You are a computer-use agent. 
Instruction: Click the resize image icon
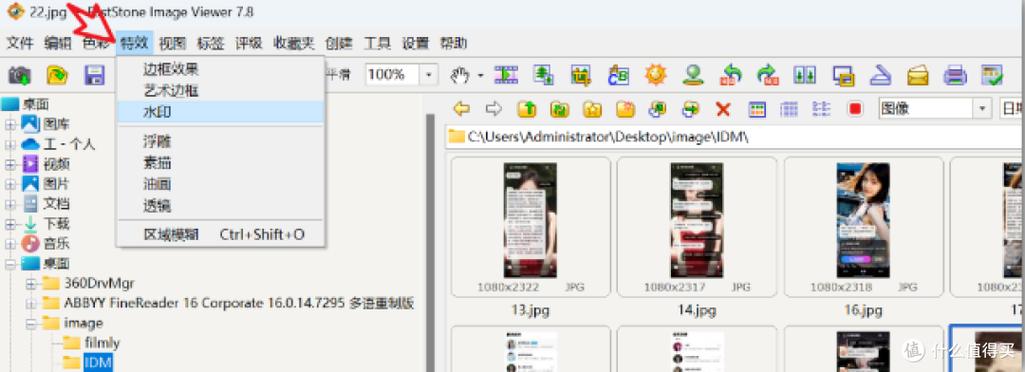point(543,75)
